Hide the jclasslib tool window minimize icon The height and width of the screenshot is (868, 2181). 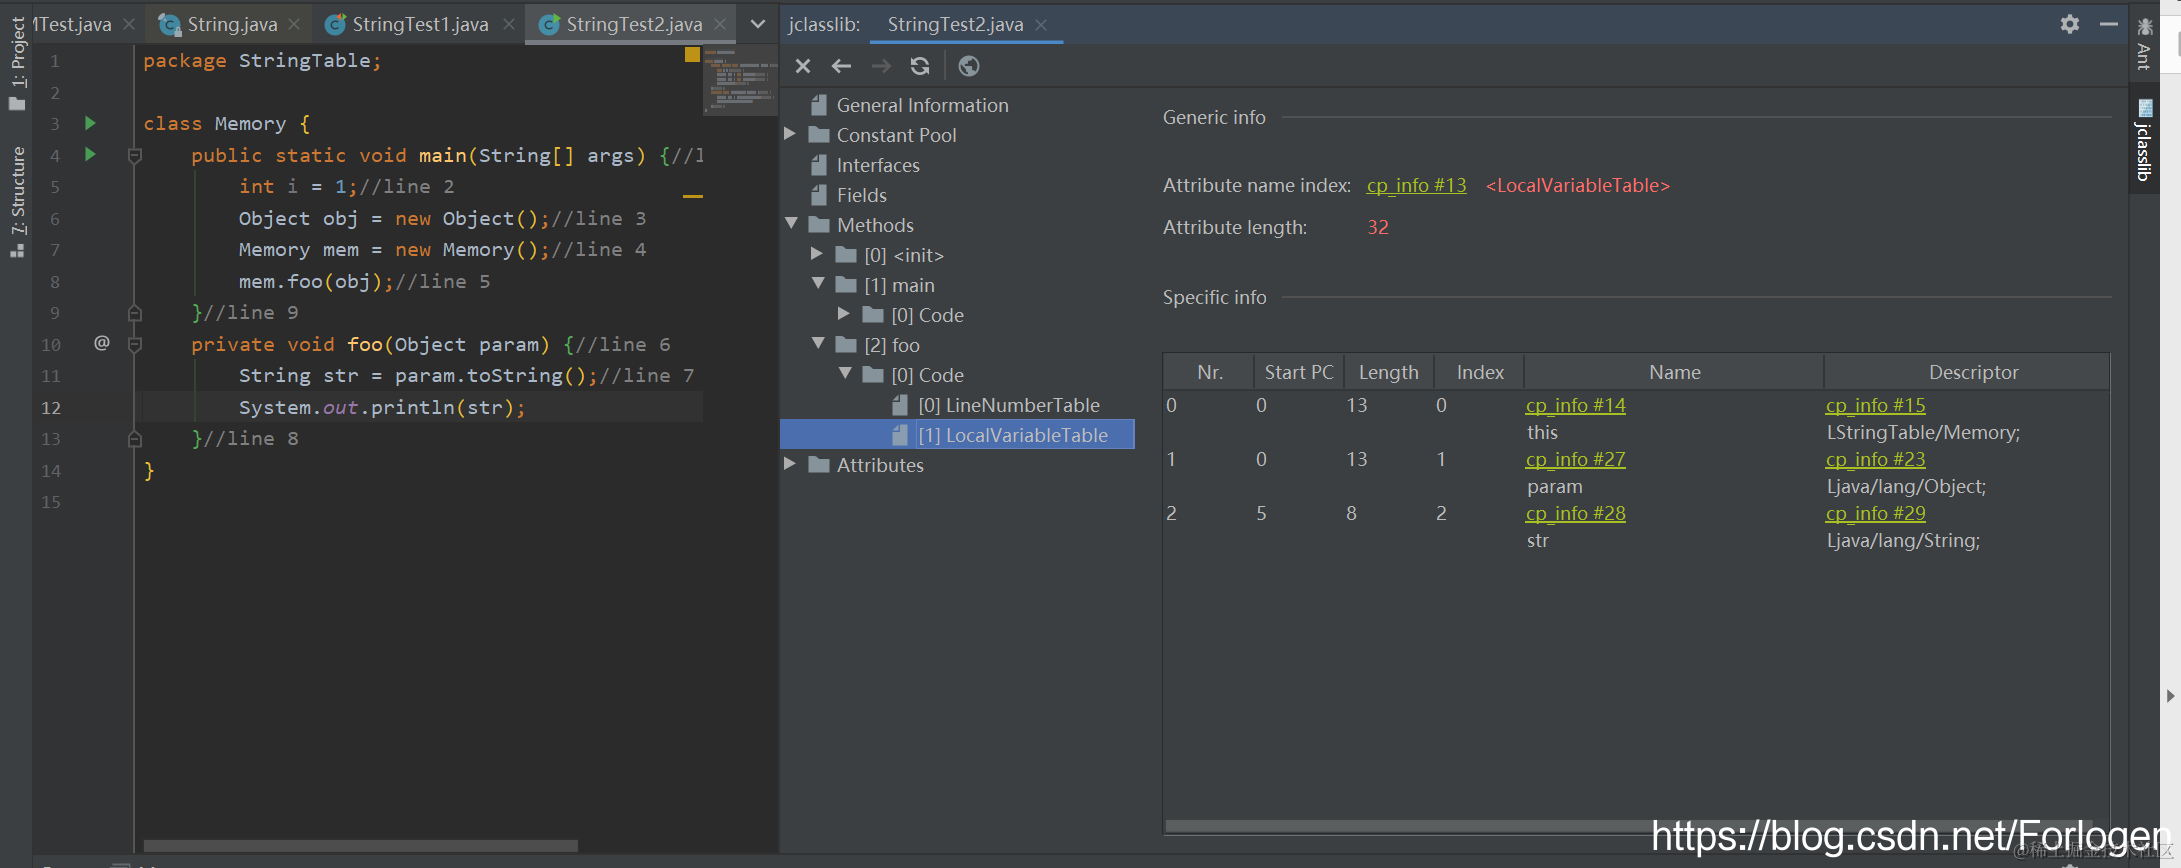click(2108, 24)
